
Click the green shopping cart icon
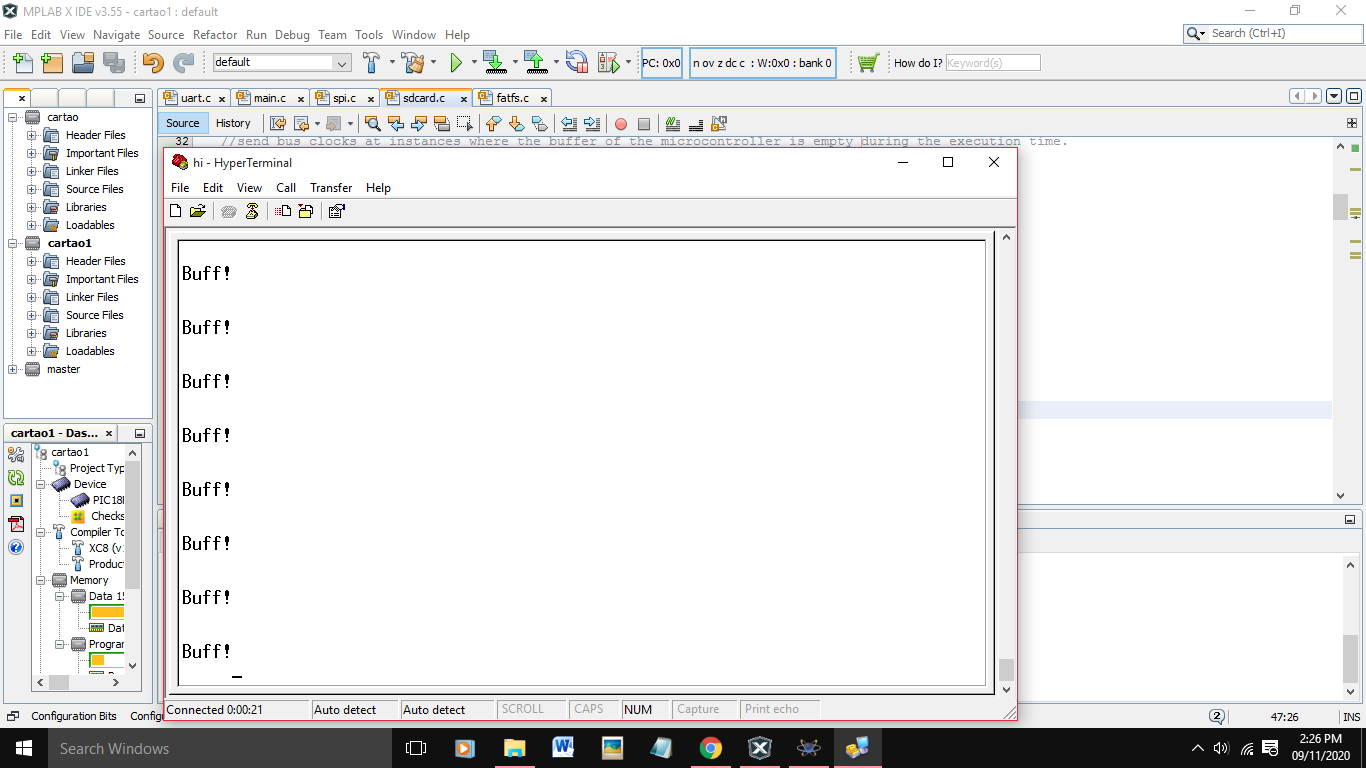click(868, 62)
